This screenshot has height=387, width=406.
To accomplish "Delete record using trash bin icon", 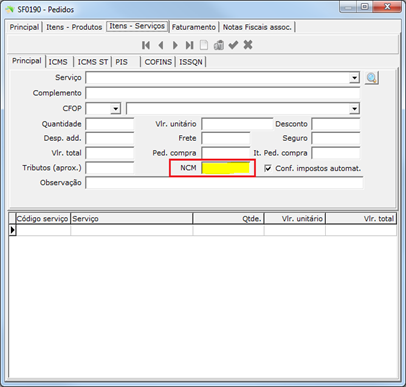I will click(x=219, y=45).
